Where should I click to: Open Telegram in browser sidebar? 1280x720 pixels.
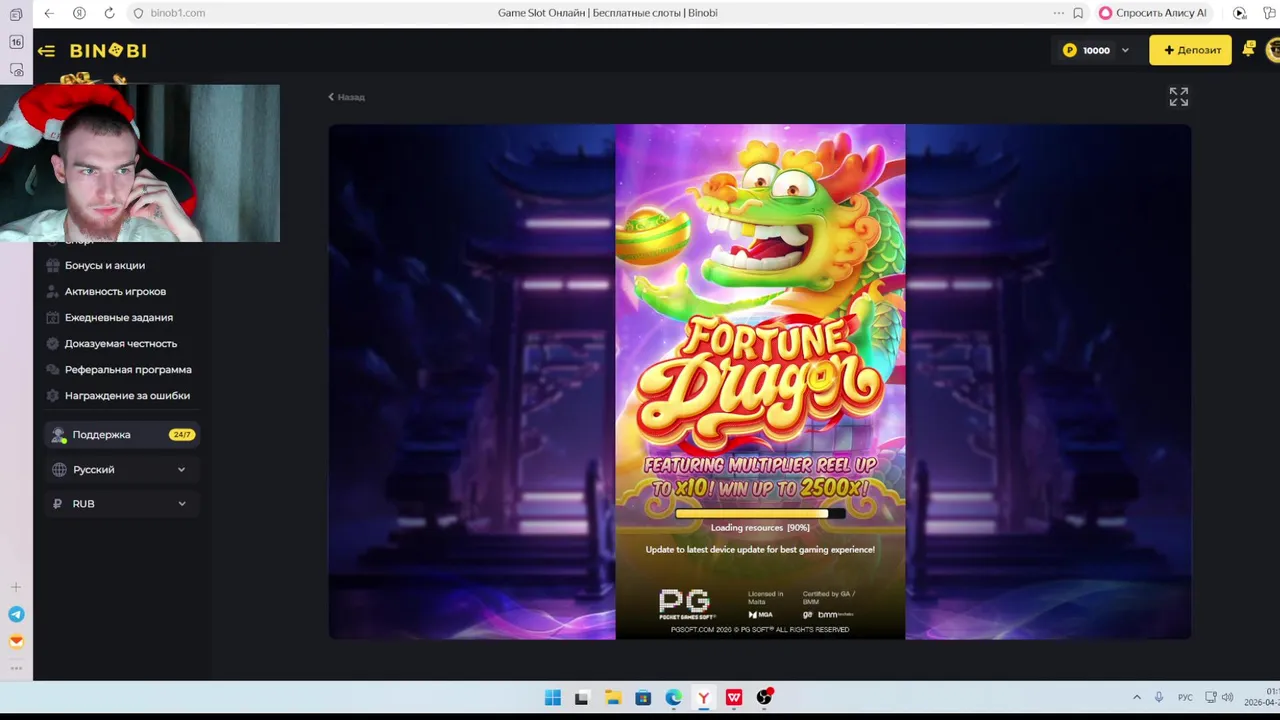click(16, 615)
